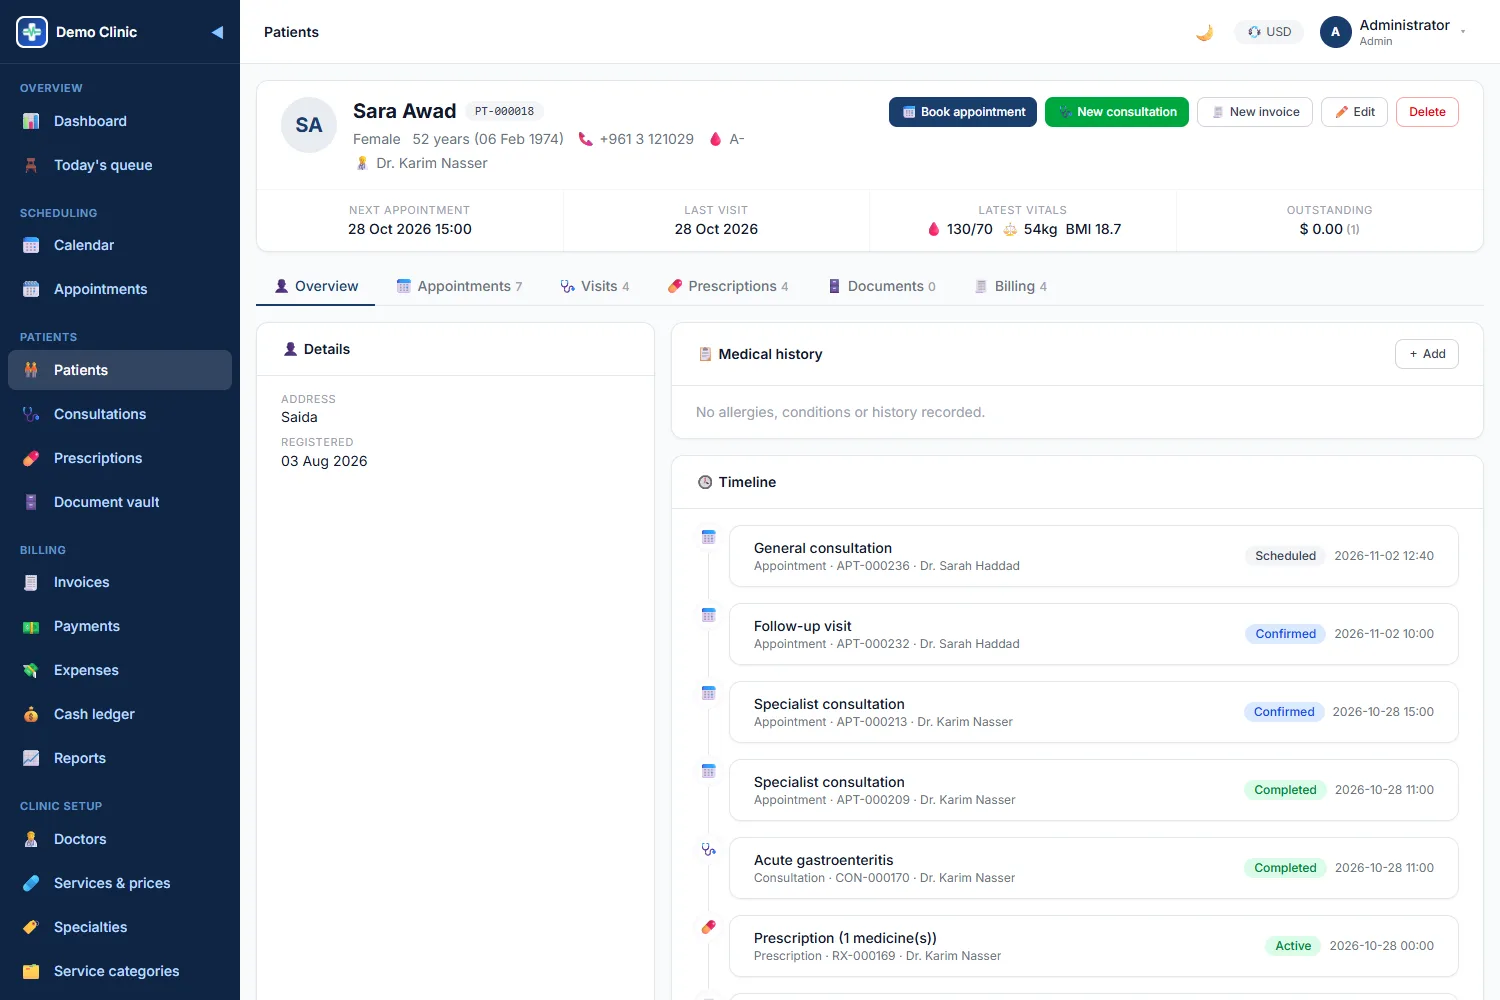1500x1000 pixels.
Task: Edit the patient Sara Awad
Action: (x=1354, y=112)
